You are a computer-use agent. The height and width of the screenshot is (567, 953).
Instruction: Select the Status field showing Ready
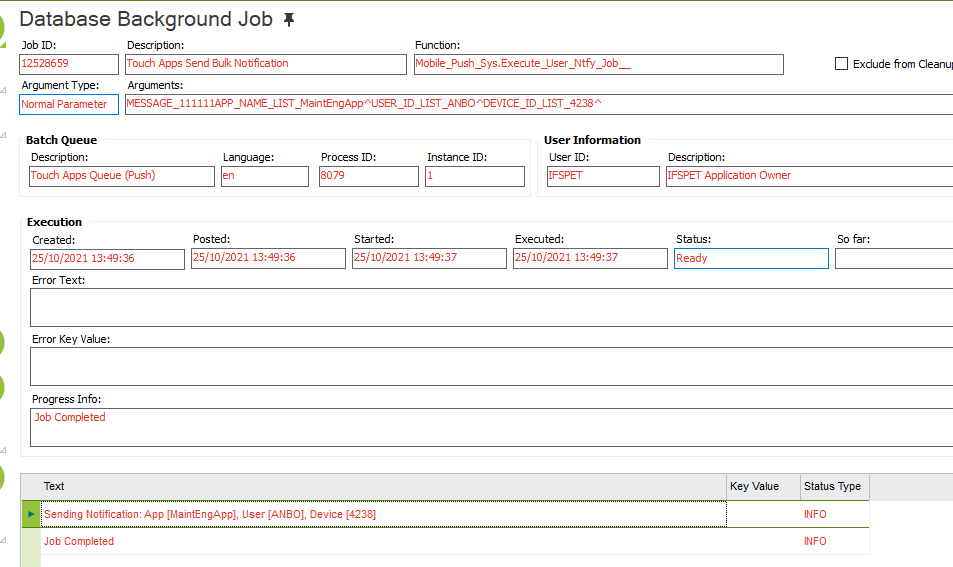(751, 258)
